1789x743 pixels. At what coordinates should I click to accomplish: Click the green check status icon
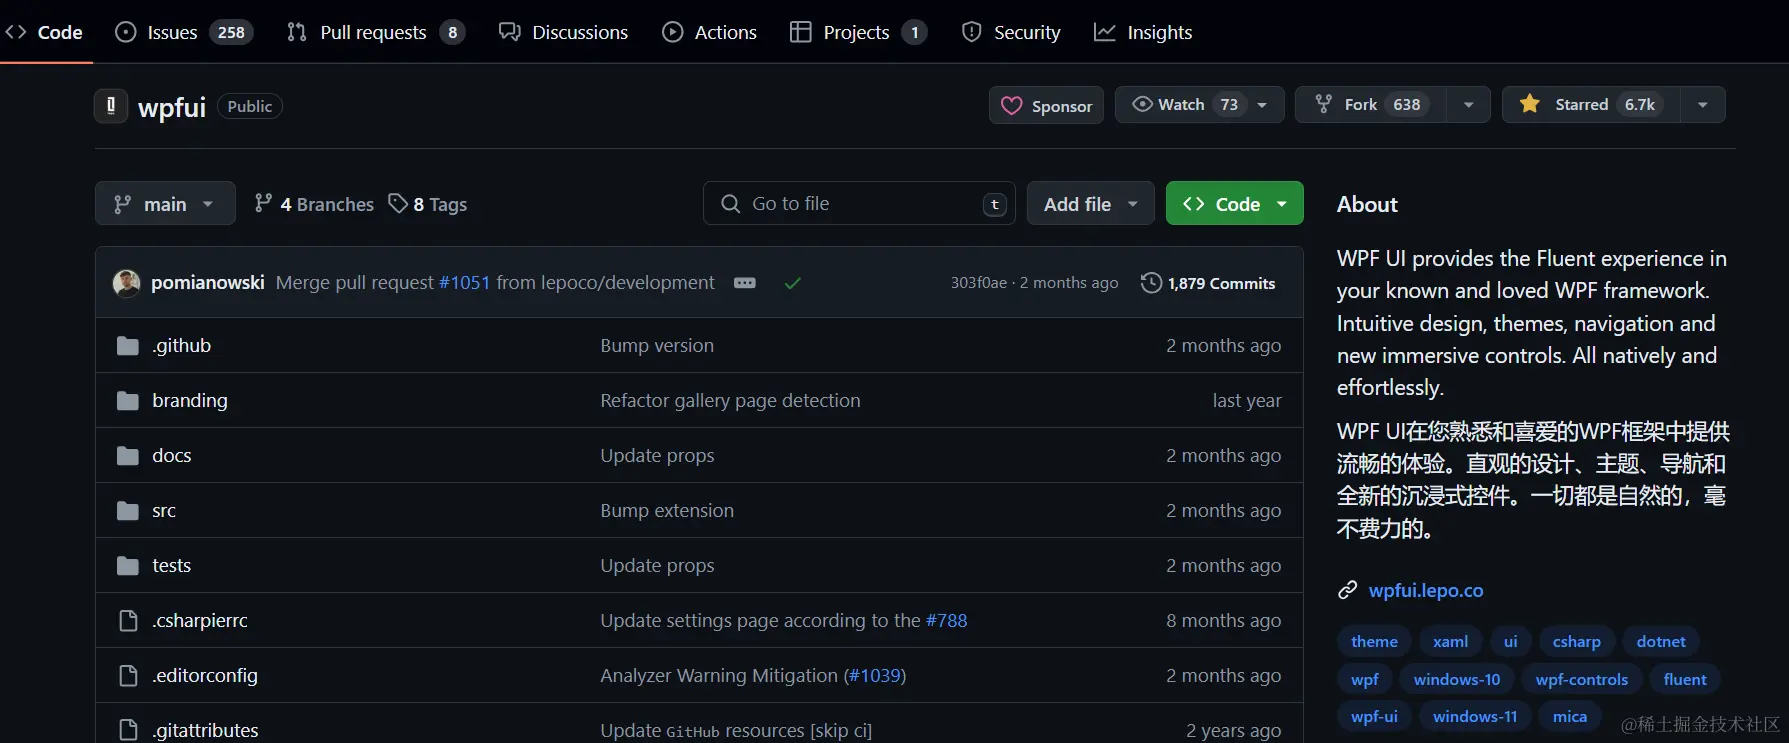coord(793,283)
